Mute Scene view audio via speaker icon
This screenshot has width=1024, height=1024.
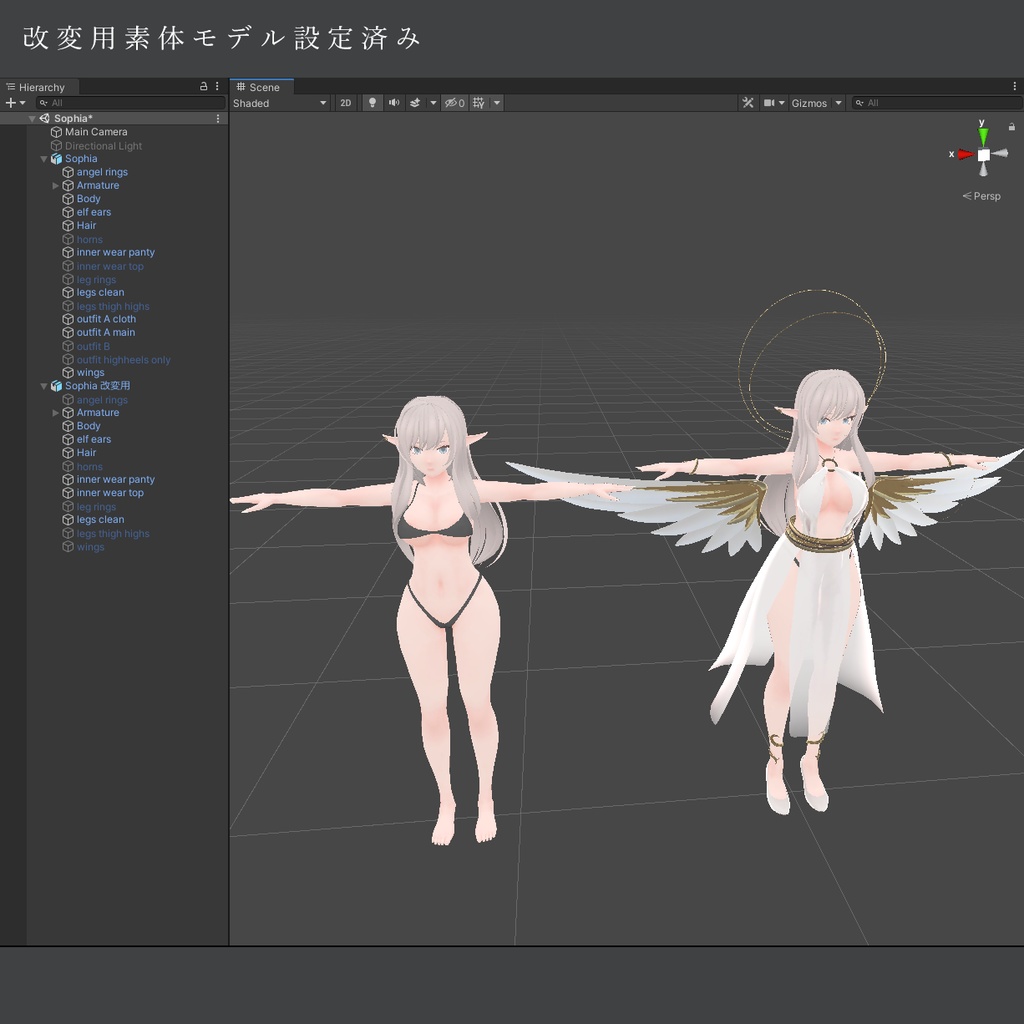pyautogui.click(x=394, y=102)
